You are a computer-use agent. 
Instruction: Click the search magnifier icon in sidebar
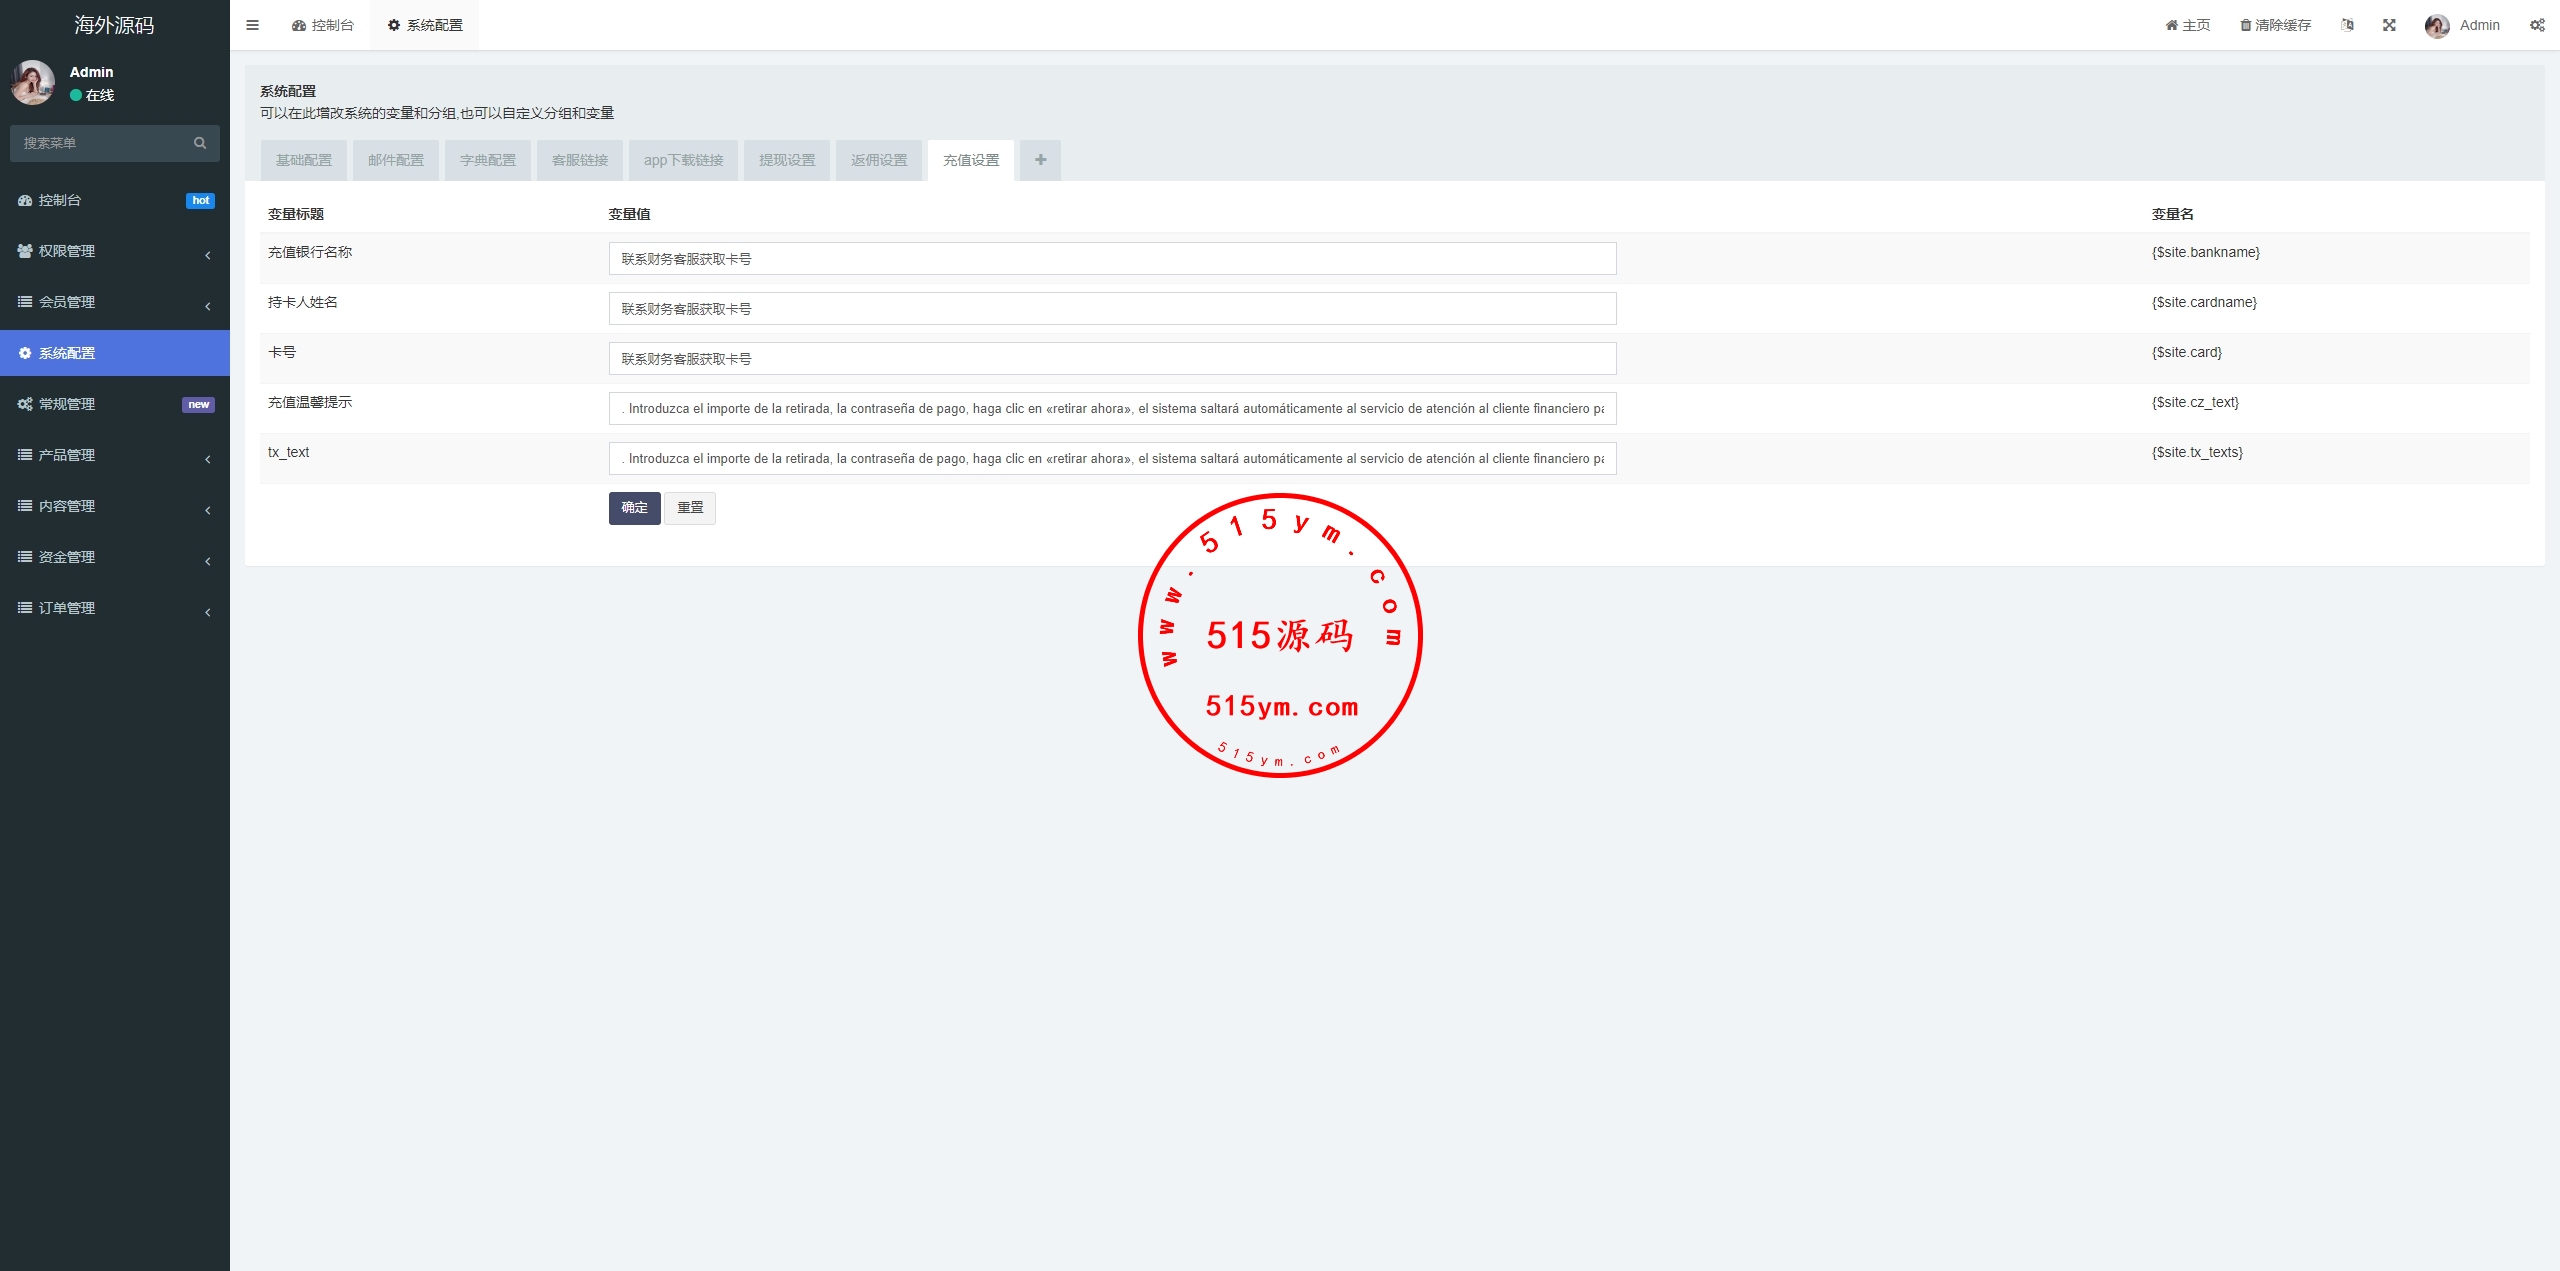tap(200, 143)
